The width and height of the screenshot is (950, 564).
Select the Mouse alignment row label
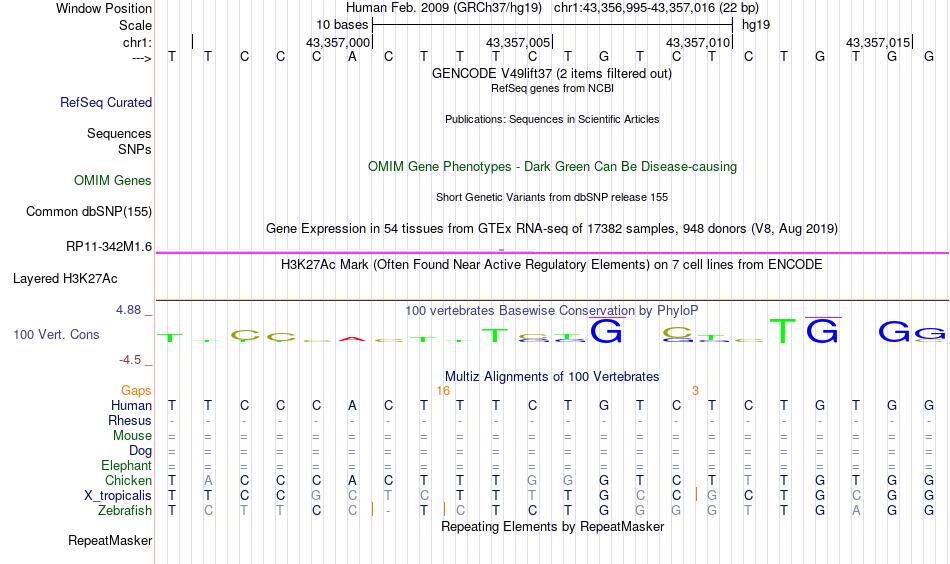(x=132, y=436)
